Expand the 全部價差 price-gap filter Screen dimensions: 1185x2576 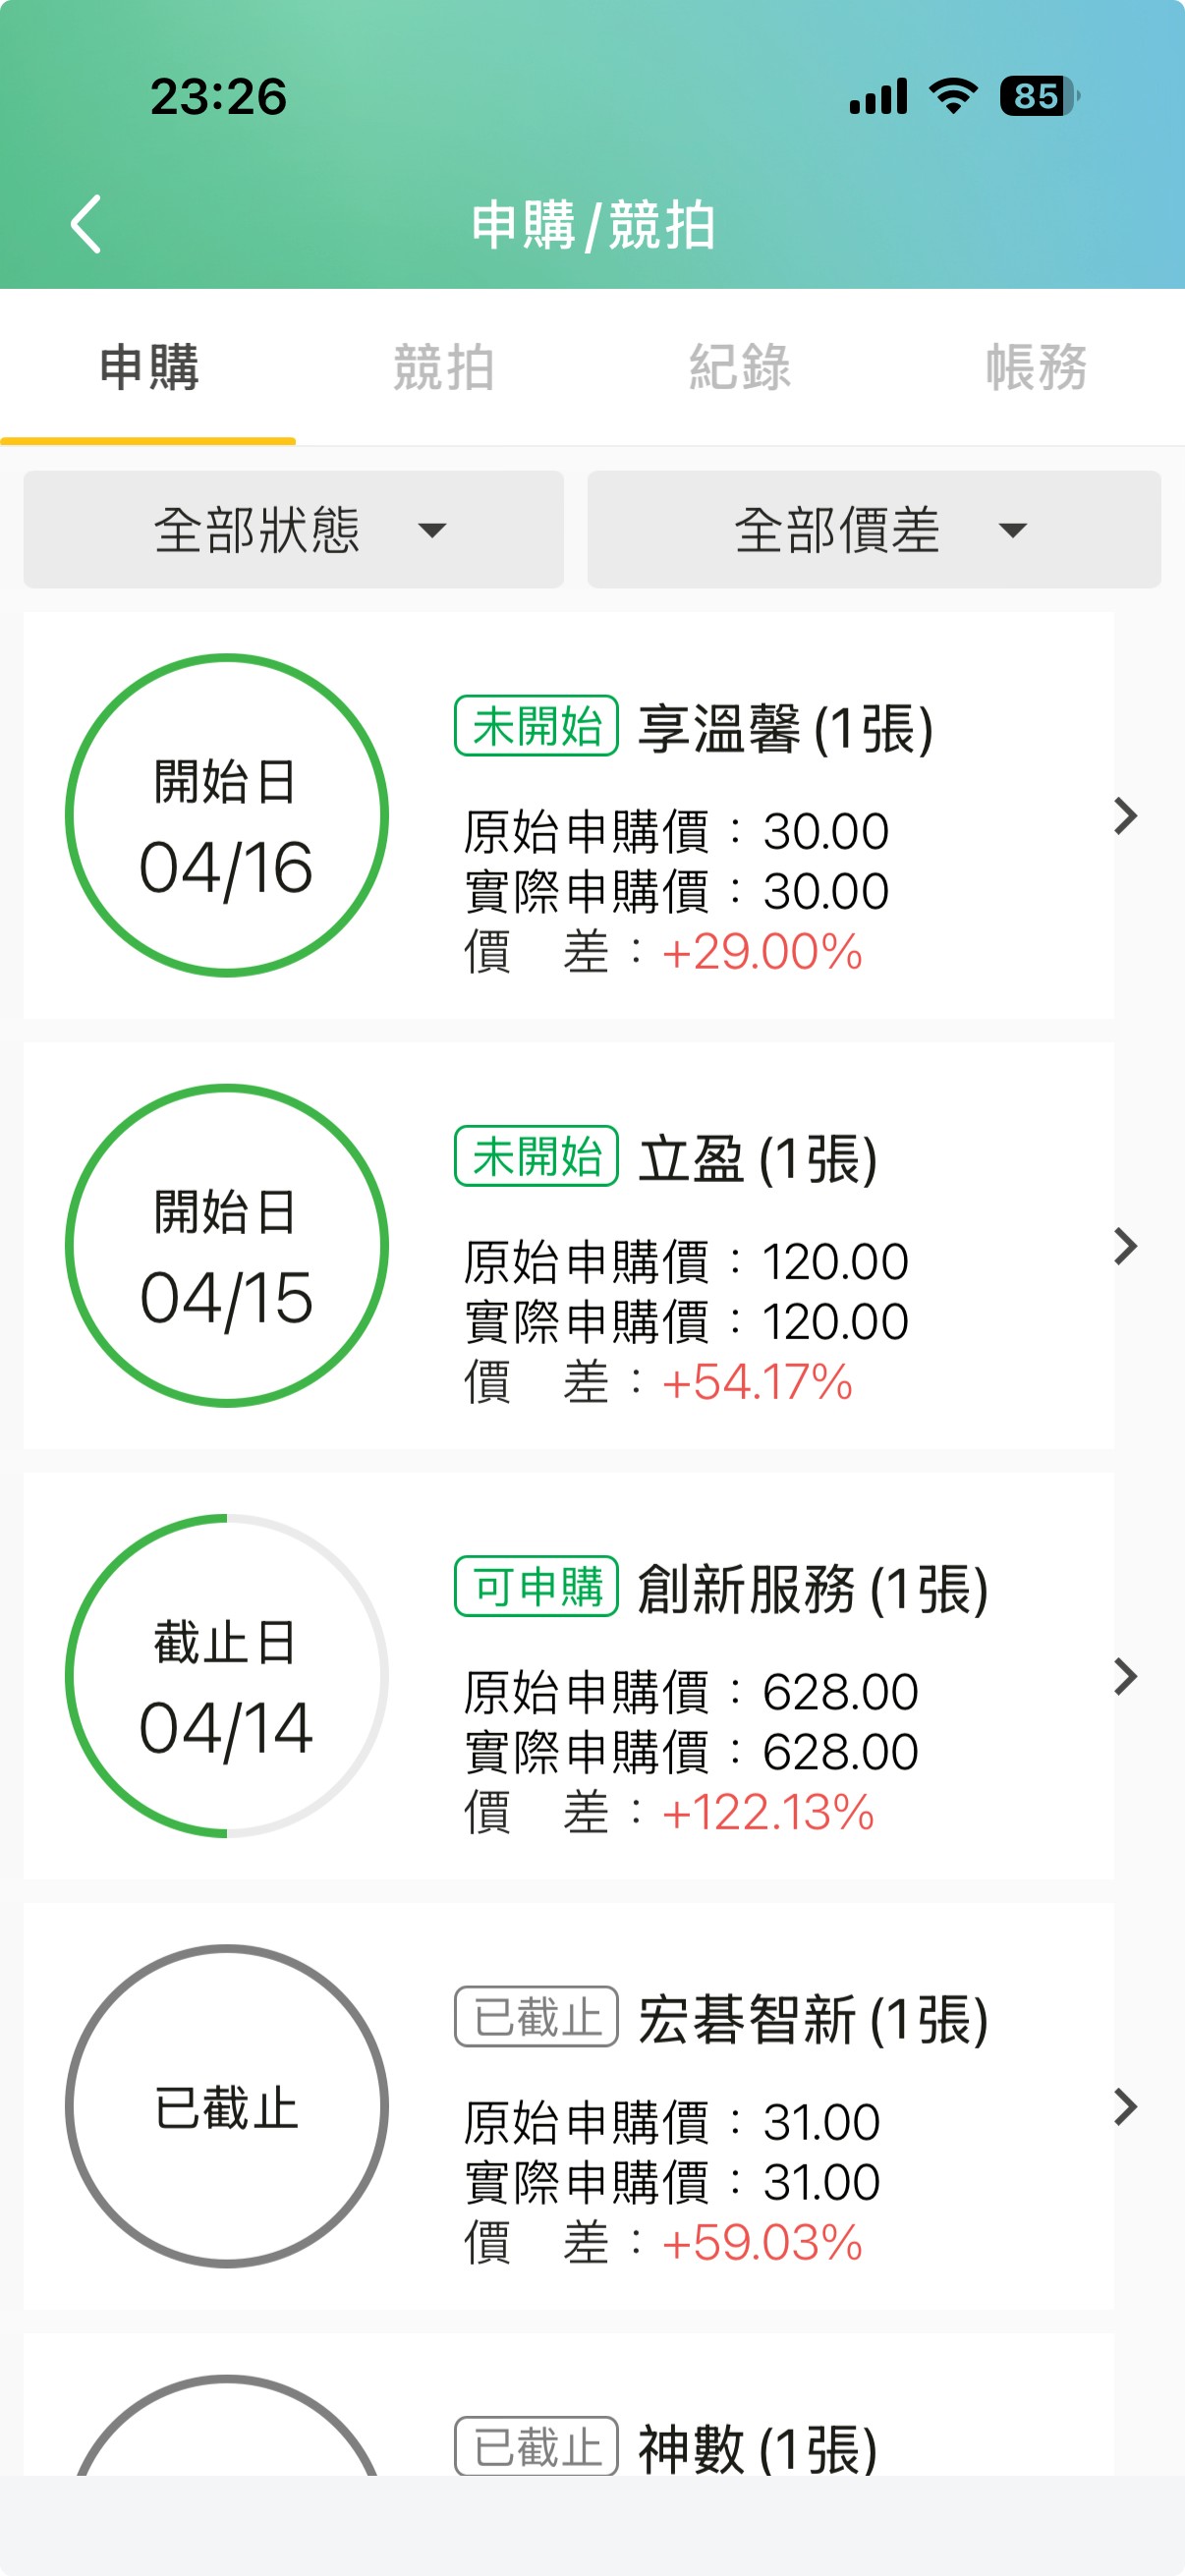[873, 529]
